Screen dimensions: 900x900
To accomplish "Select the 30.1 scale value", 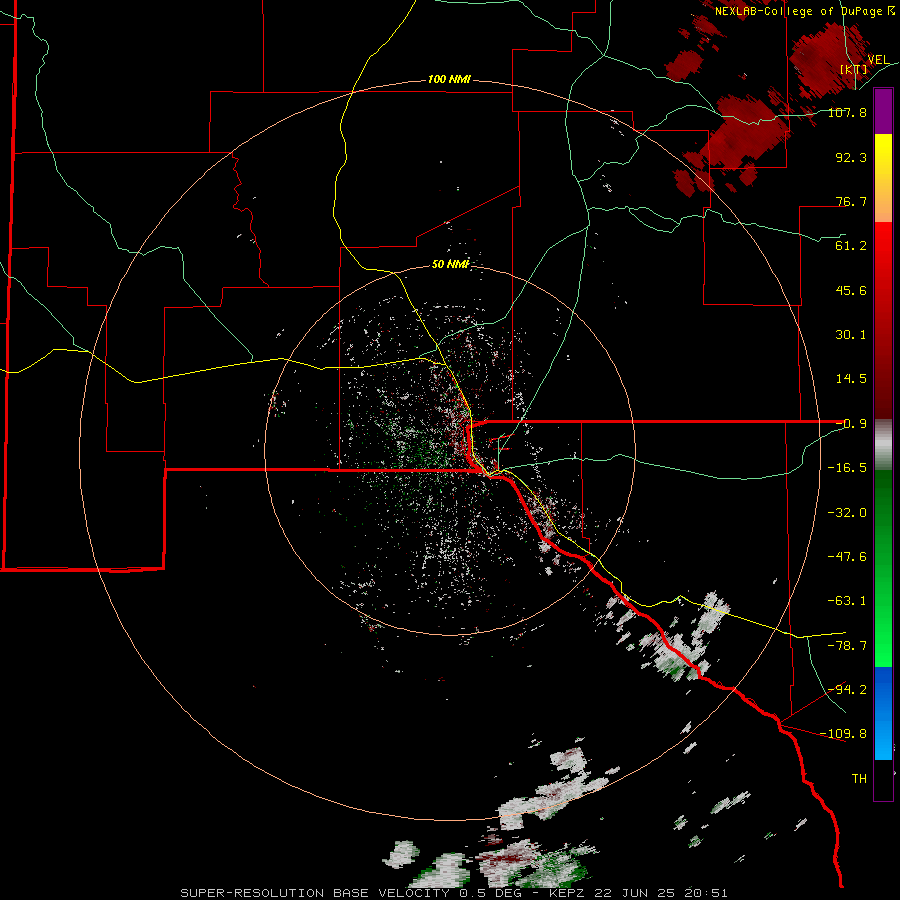I will point(851,335).
